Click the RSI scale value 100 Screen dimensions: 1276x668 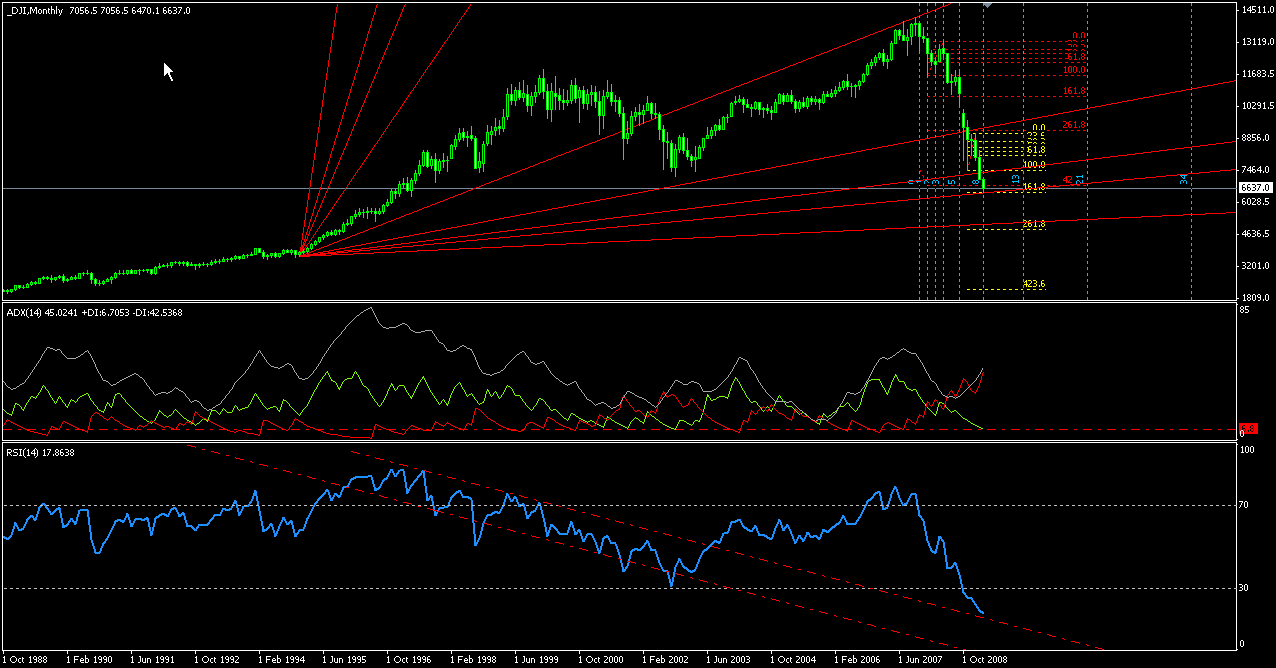coord(1248,450)
